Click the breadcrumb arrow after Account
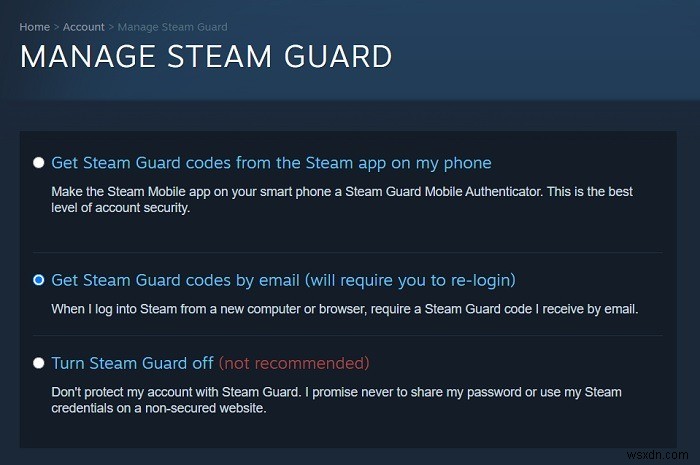The width and height of the screenshot is (700, 465). 111,28
